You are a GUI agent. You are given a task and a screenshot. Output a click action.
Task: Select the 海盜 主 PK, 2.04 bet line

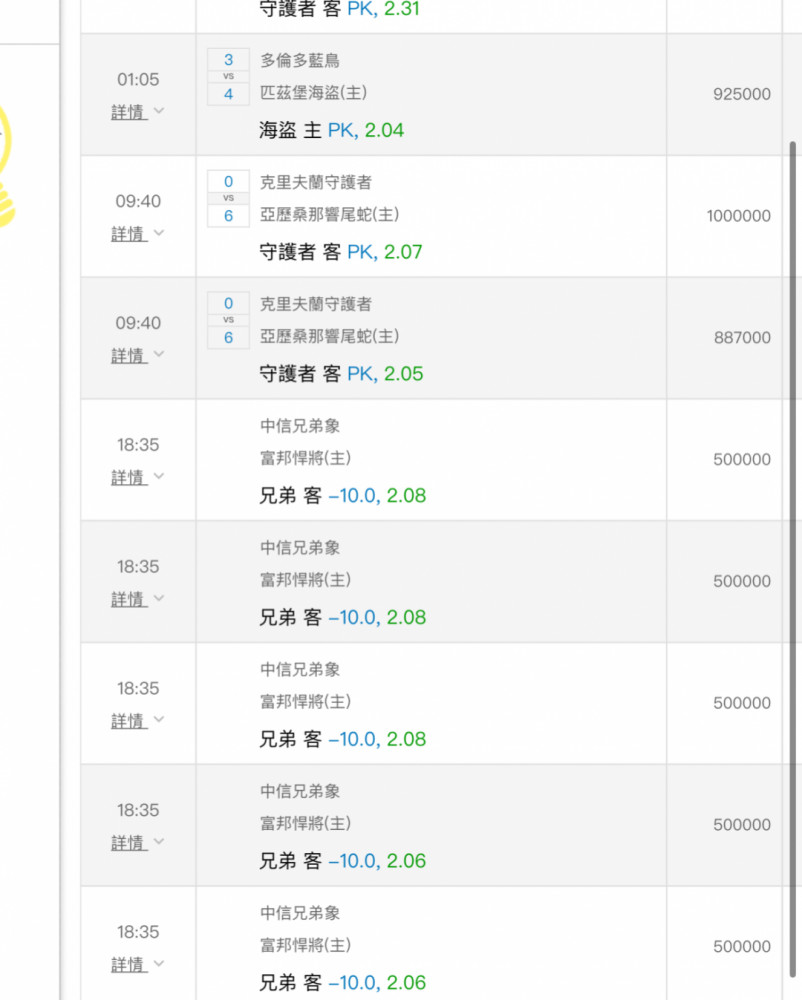click(x=331, y=130)
